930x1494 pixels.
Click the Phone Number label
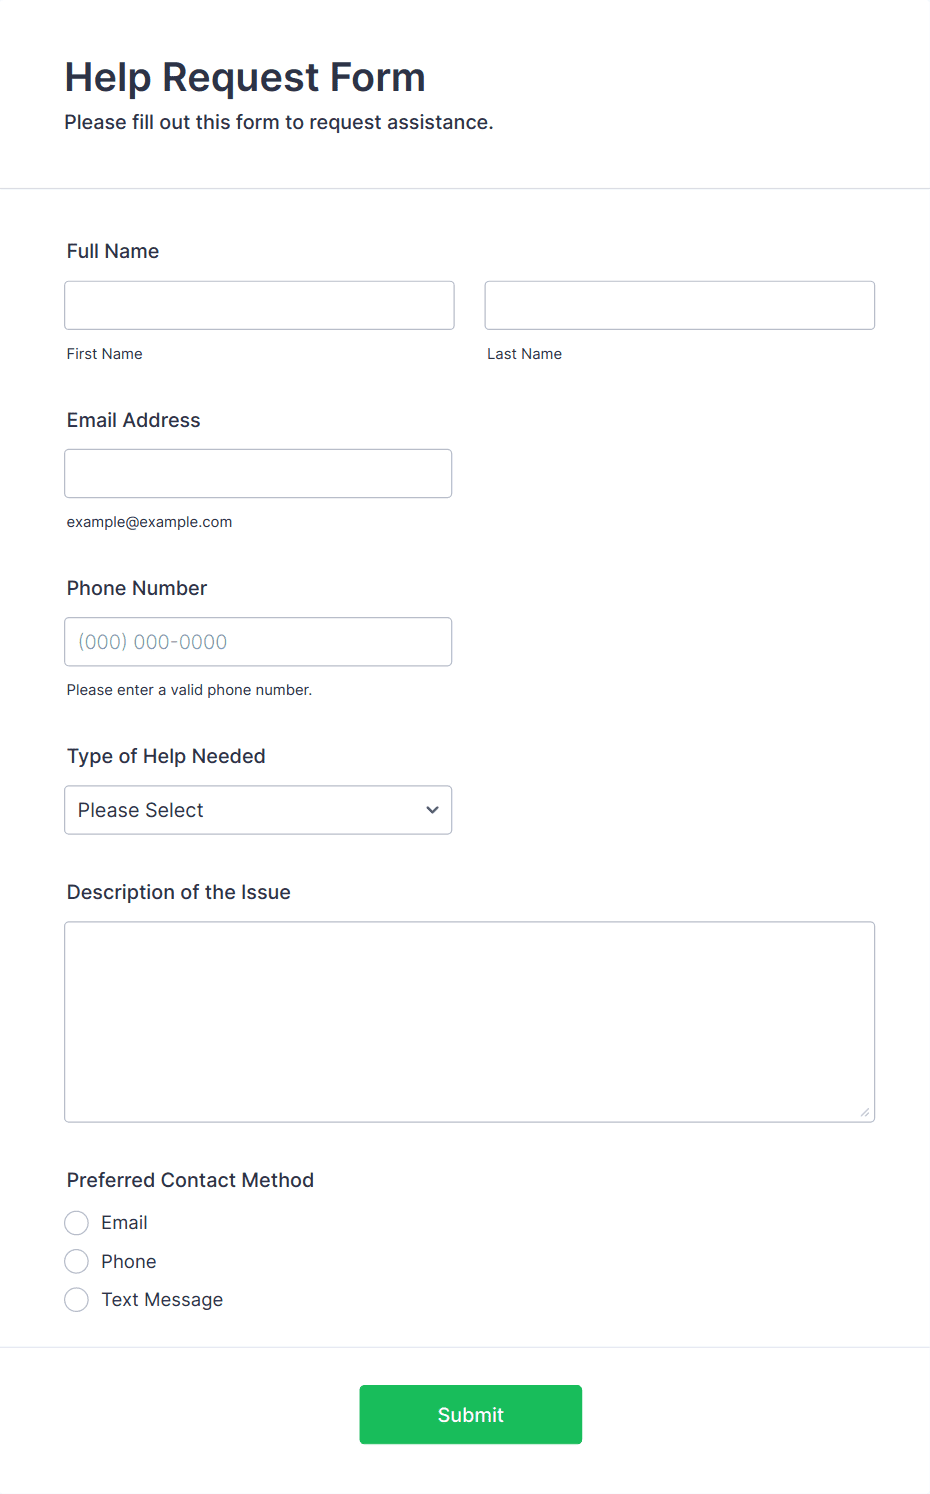click(137, 588)
